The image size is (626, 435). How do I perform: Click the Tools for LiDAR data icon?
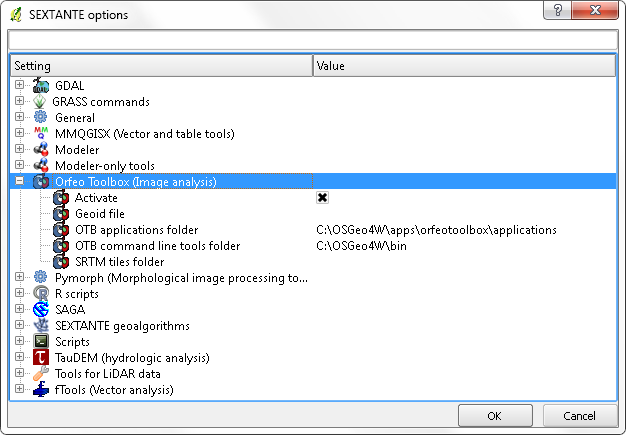[x=40, y=373]
